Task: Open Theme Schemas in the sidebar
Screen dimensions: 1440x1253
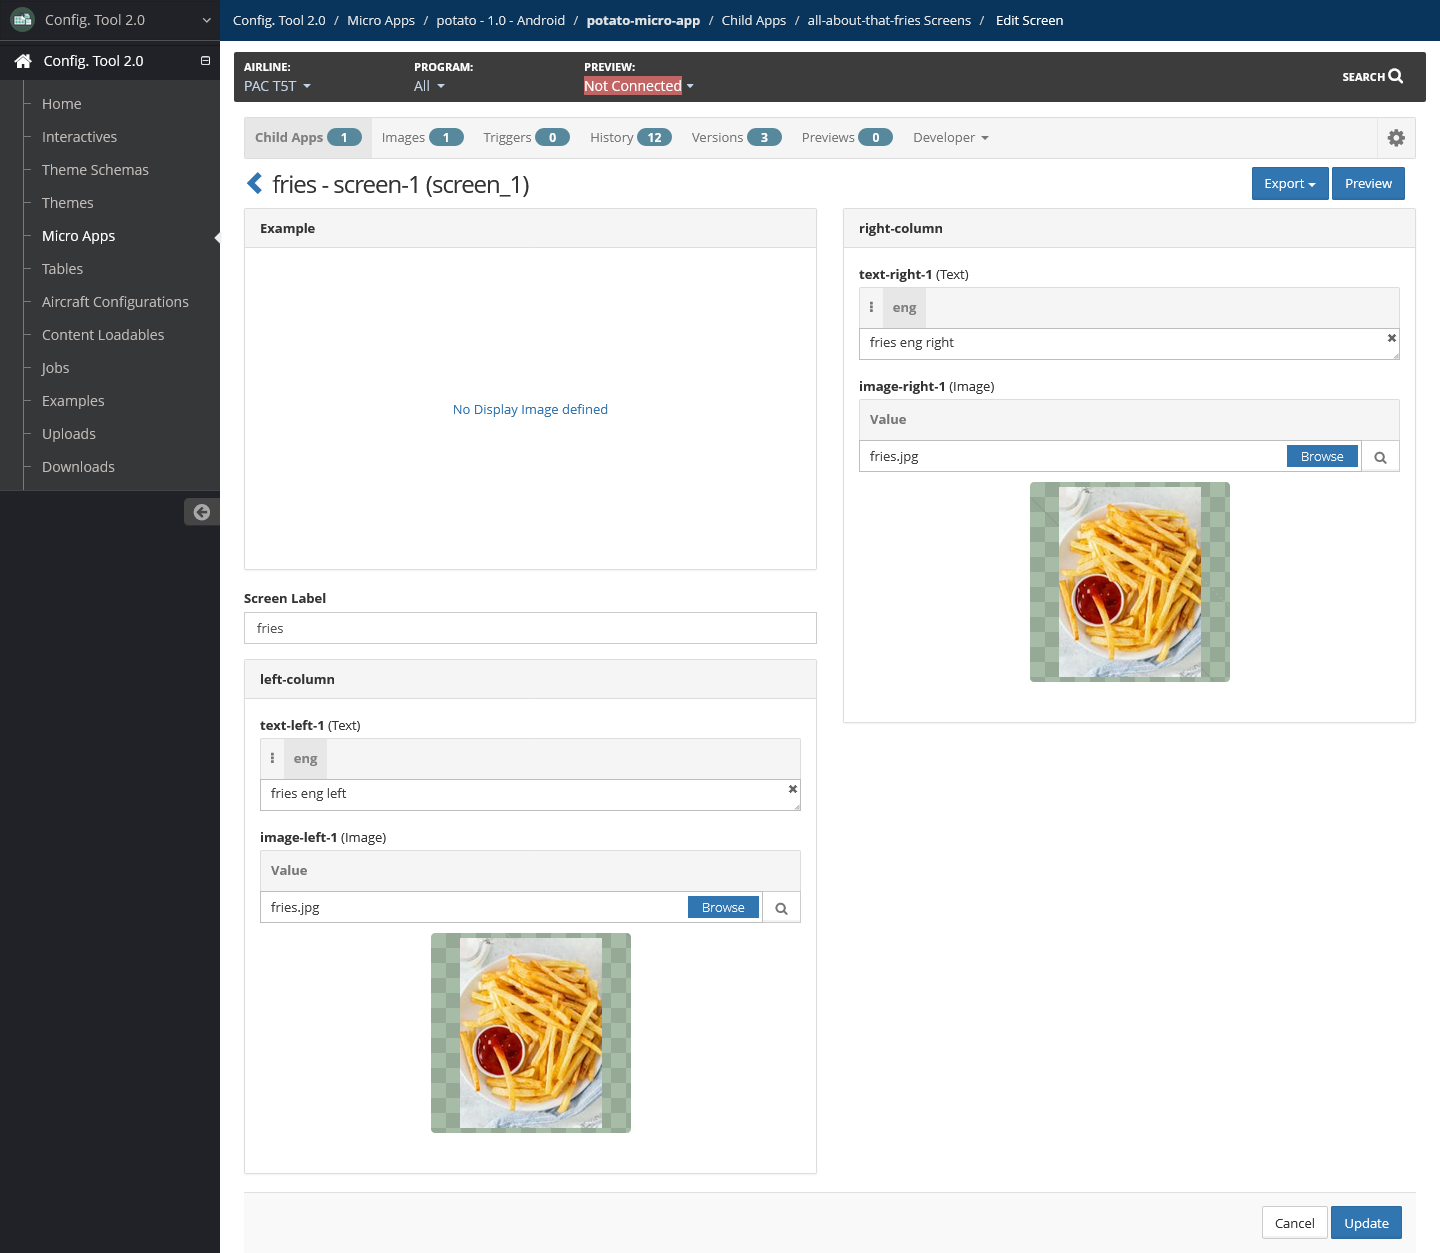Action: [x=95, y=170]
